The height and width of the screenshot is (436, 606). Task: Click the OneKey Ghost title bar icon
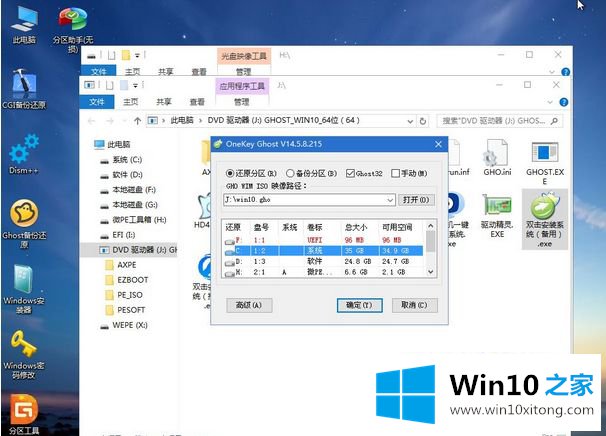[x=218, y=144]
